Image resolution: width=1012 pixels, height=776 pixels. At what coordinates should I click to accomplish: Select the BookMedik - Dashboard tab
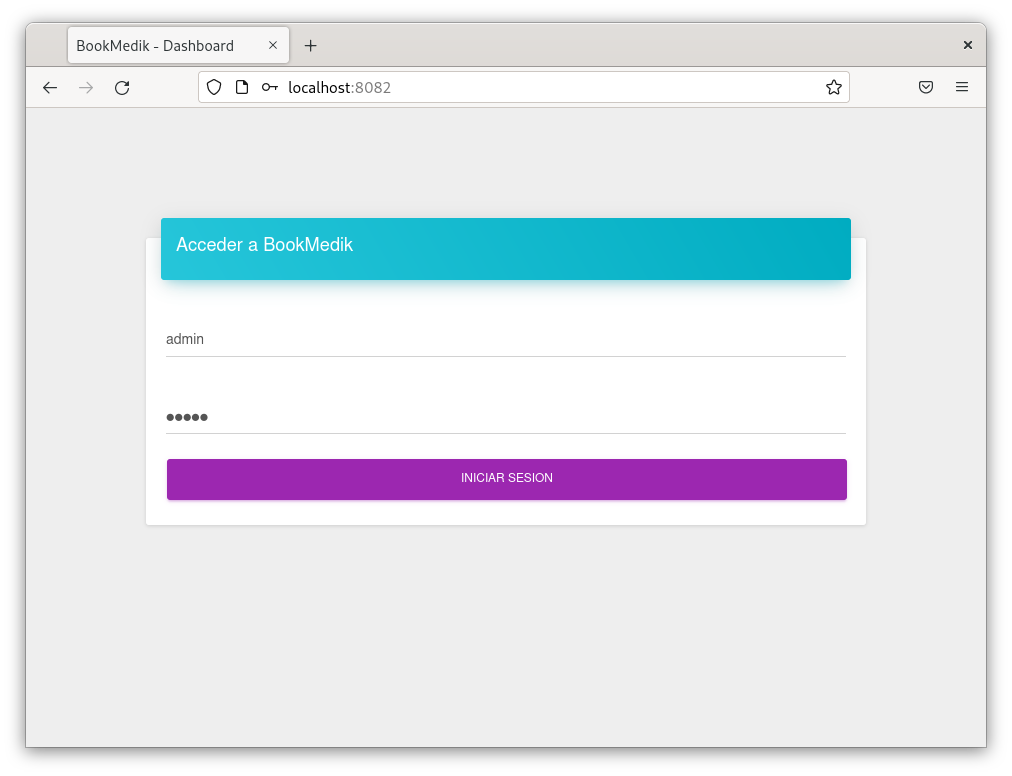click(160, 46)
